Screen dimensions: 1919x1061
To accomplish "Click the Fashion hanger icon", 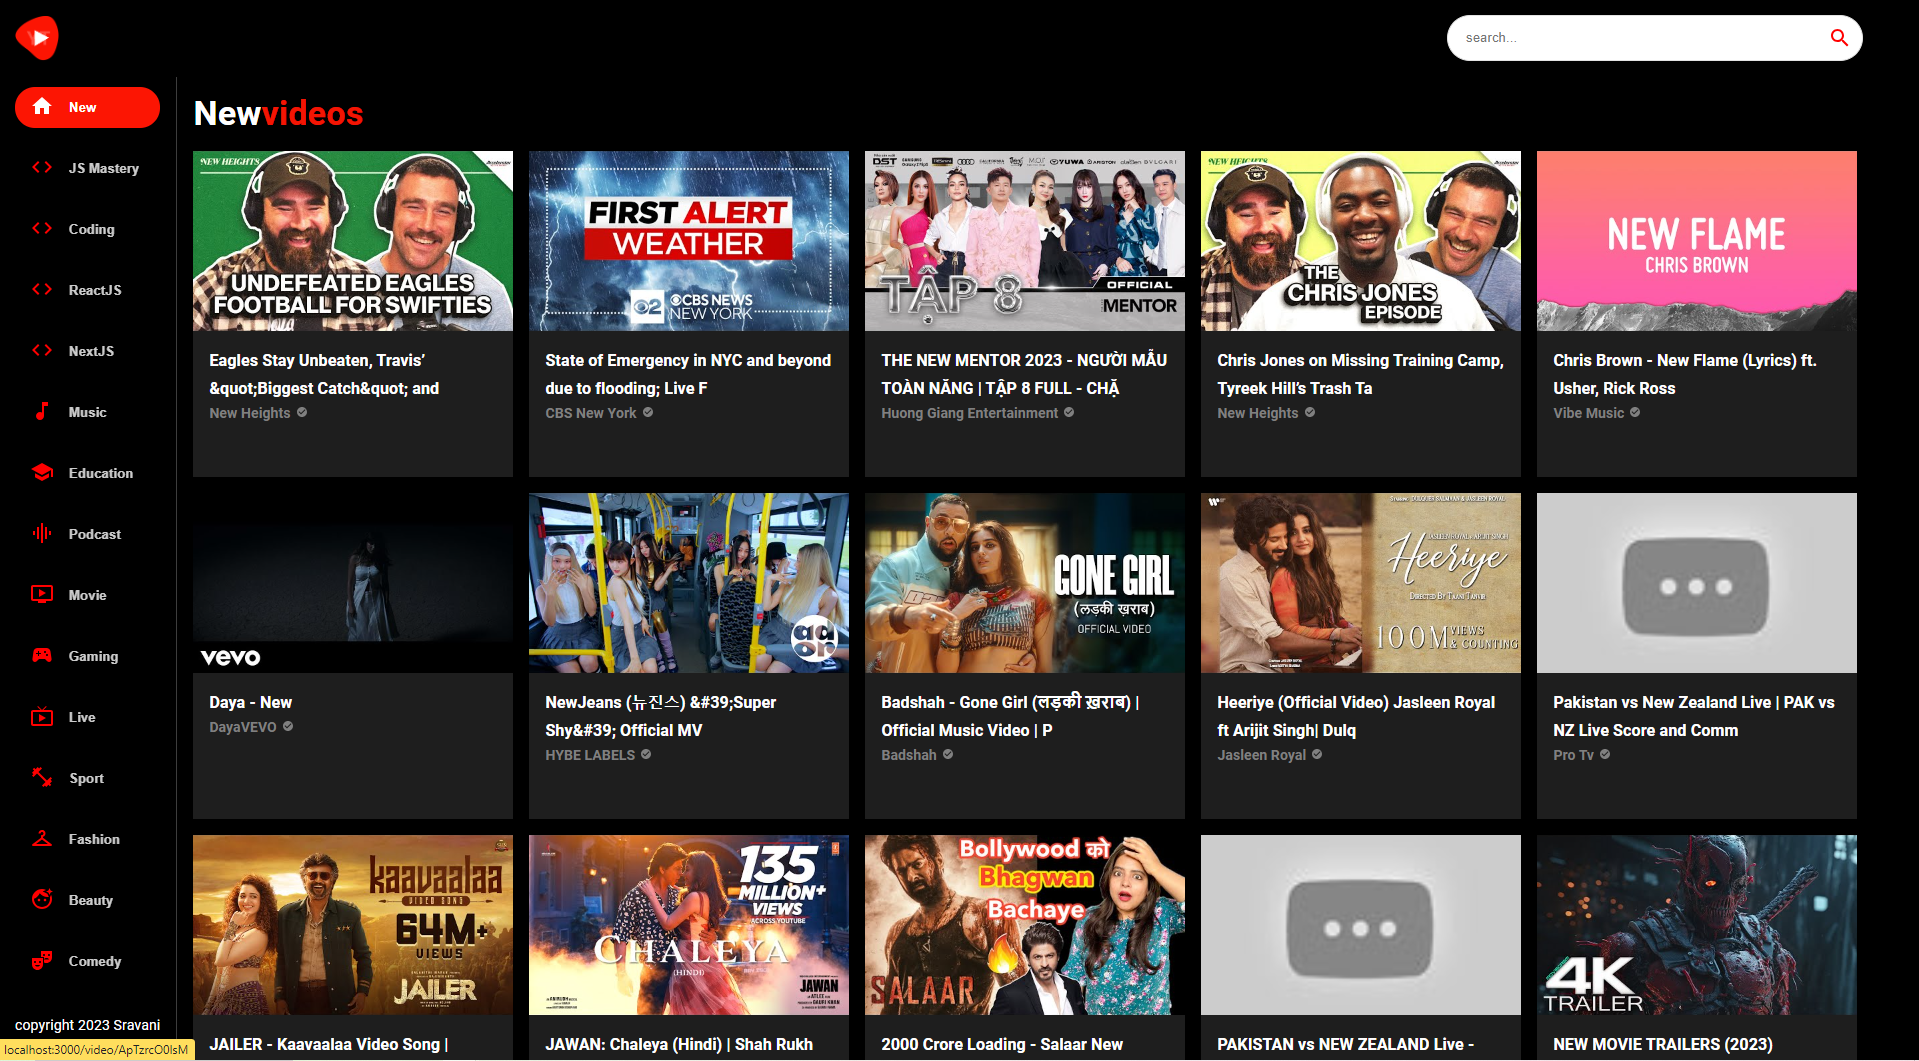I will 42,838.
